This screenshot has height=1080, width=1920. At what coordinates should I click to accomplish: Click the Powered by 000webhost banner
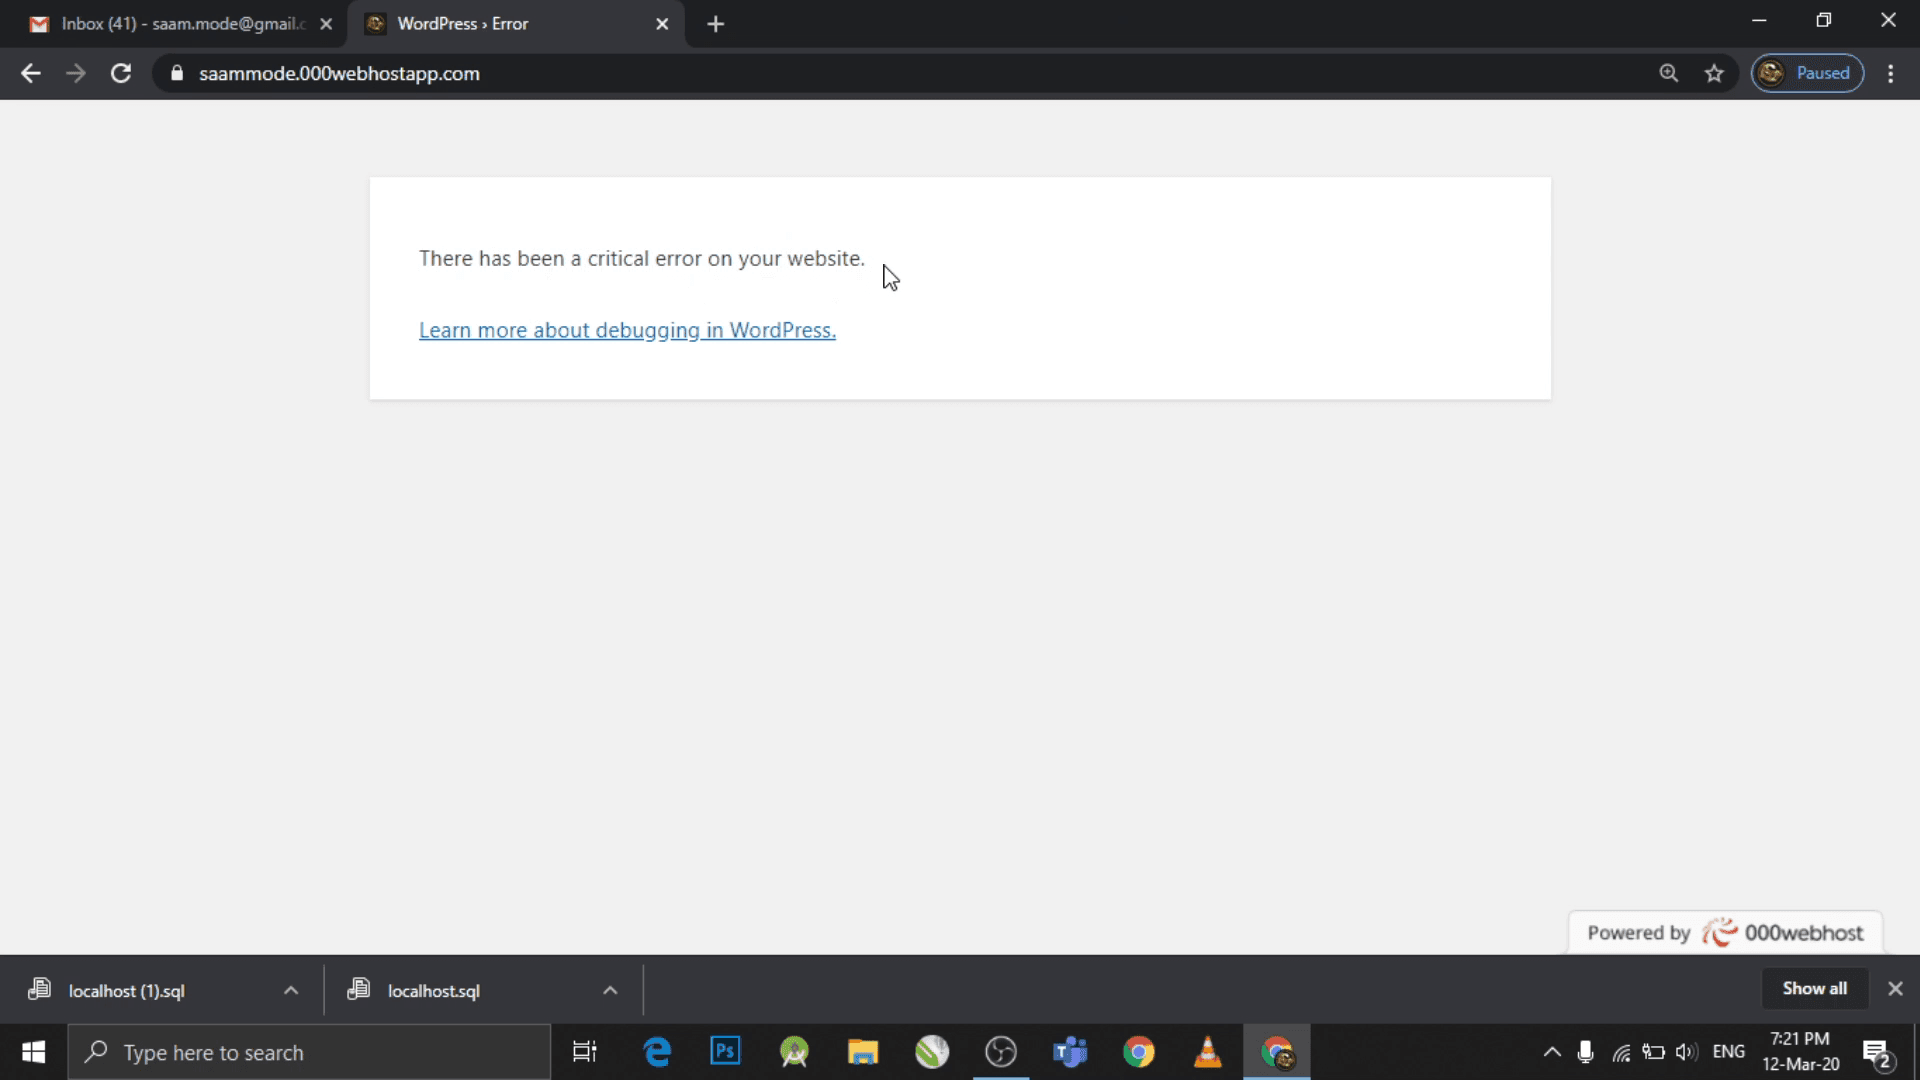(x=1725, y=933)
